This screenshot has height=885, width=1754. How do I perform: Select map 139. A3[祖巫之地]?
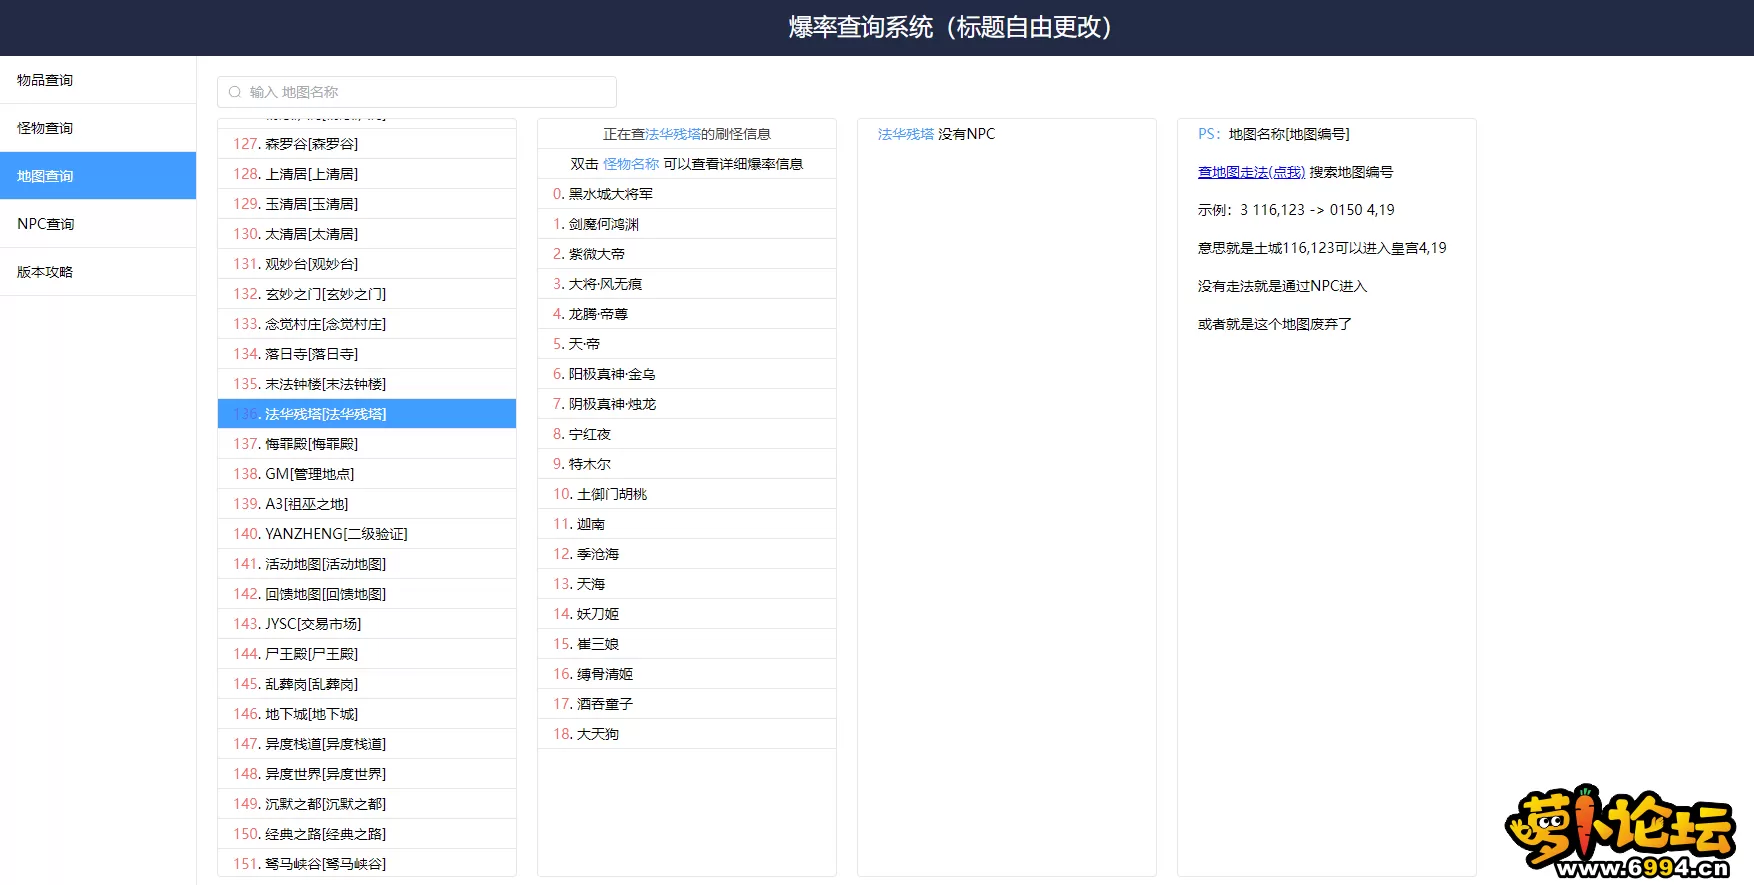click(367, 504)
